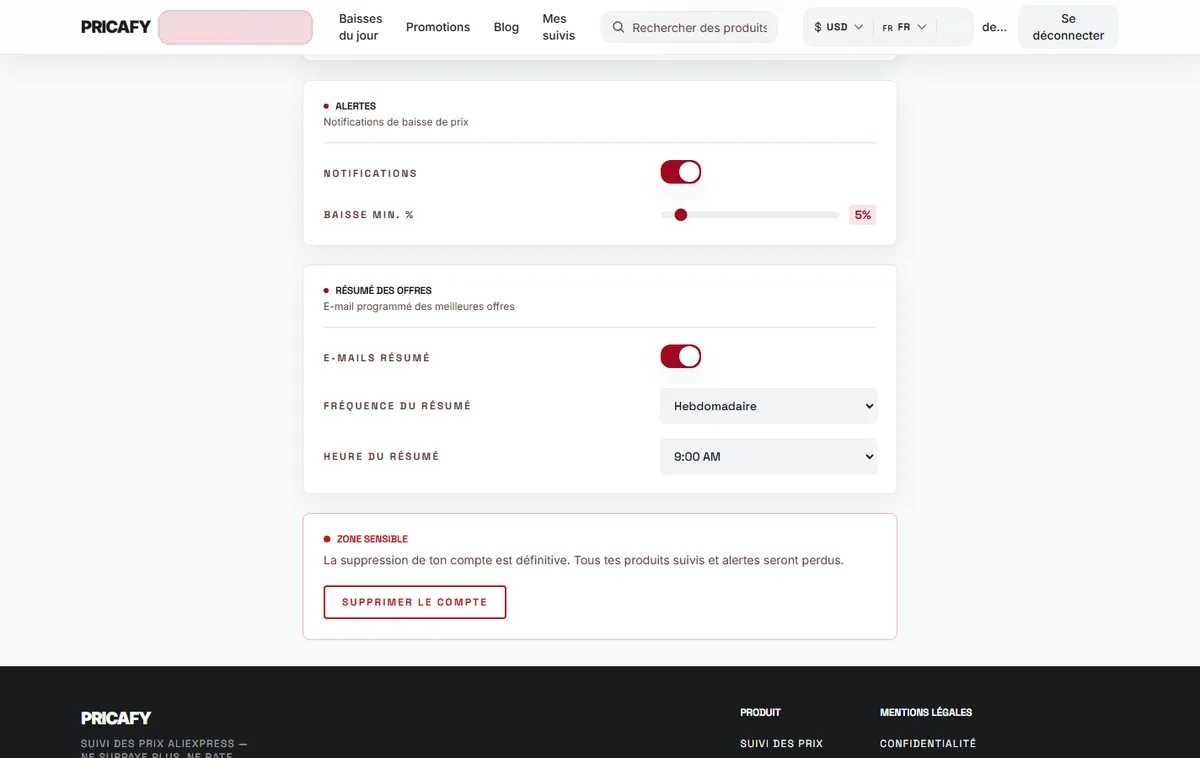This screenshot has height=758, width=1200.
Task: Open the FR language selector
Action: point(904,27)
